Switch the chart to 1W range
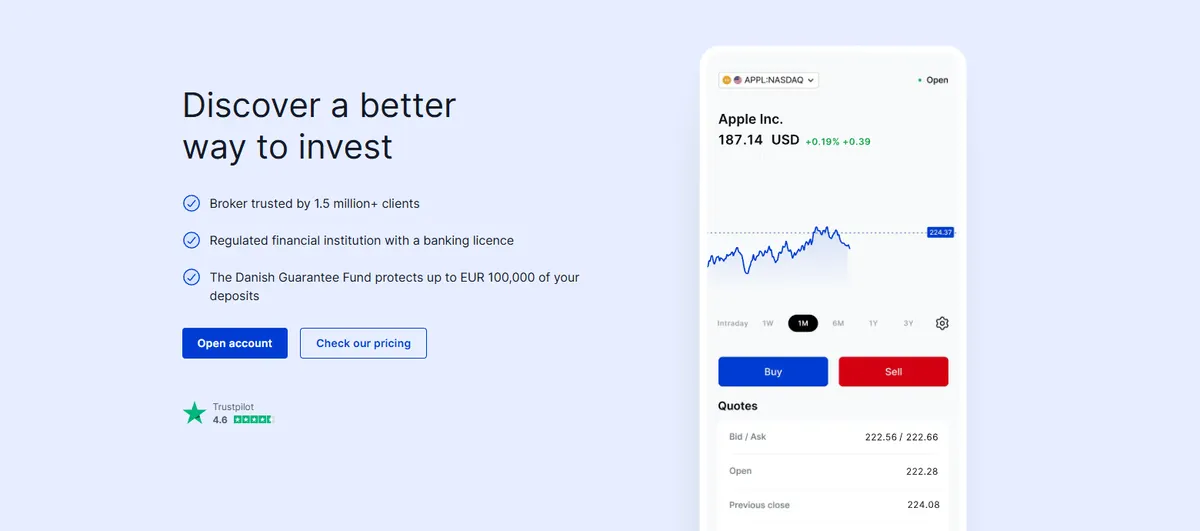Screen dimensions: 1200x531 tap(768, 323)
